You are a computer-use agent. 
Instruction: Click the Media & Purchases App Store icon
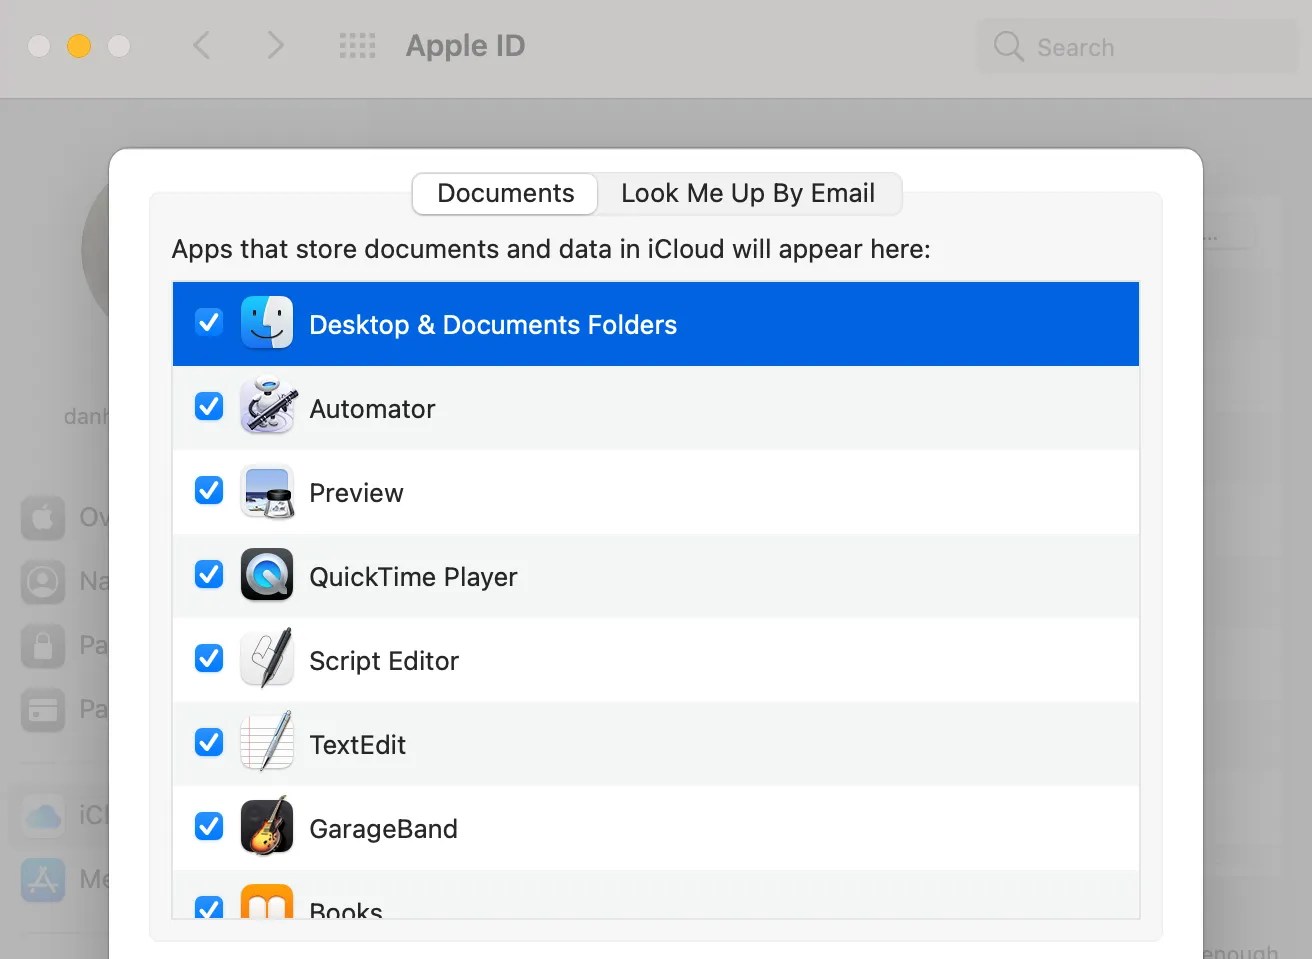click(x=42, y=879)
